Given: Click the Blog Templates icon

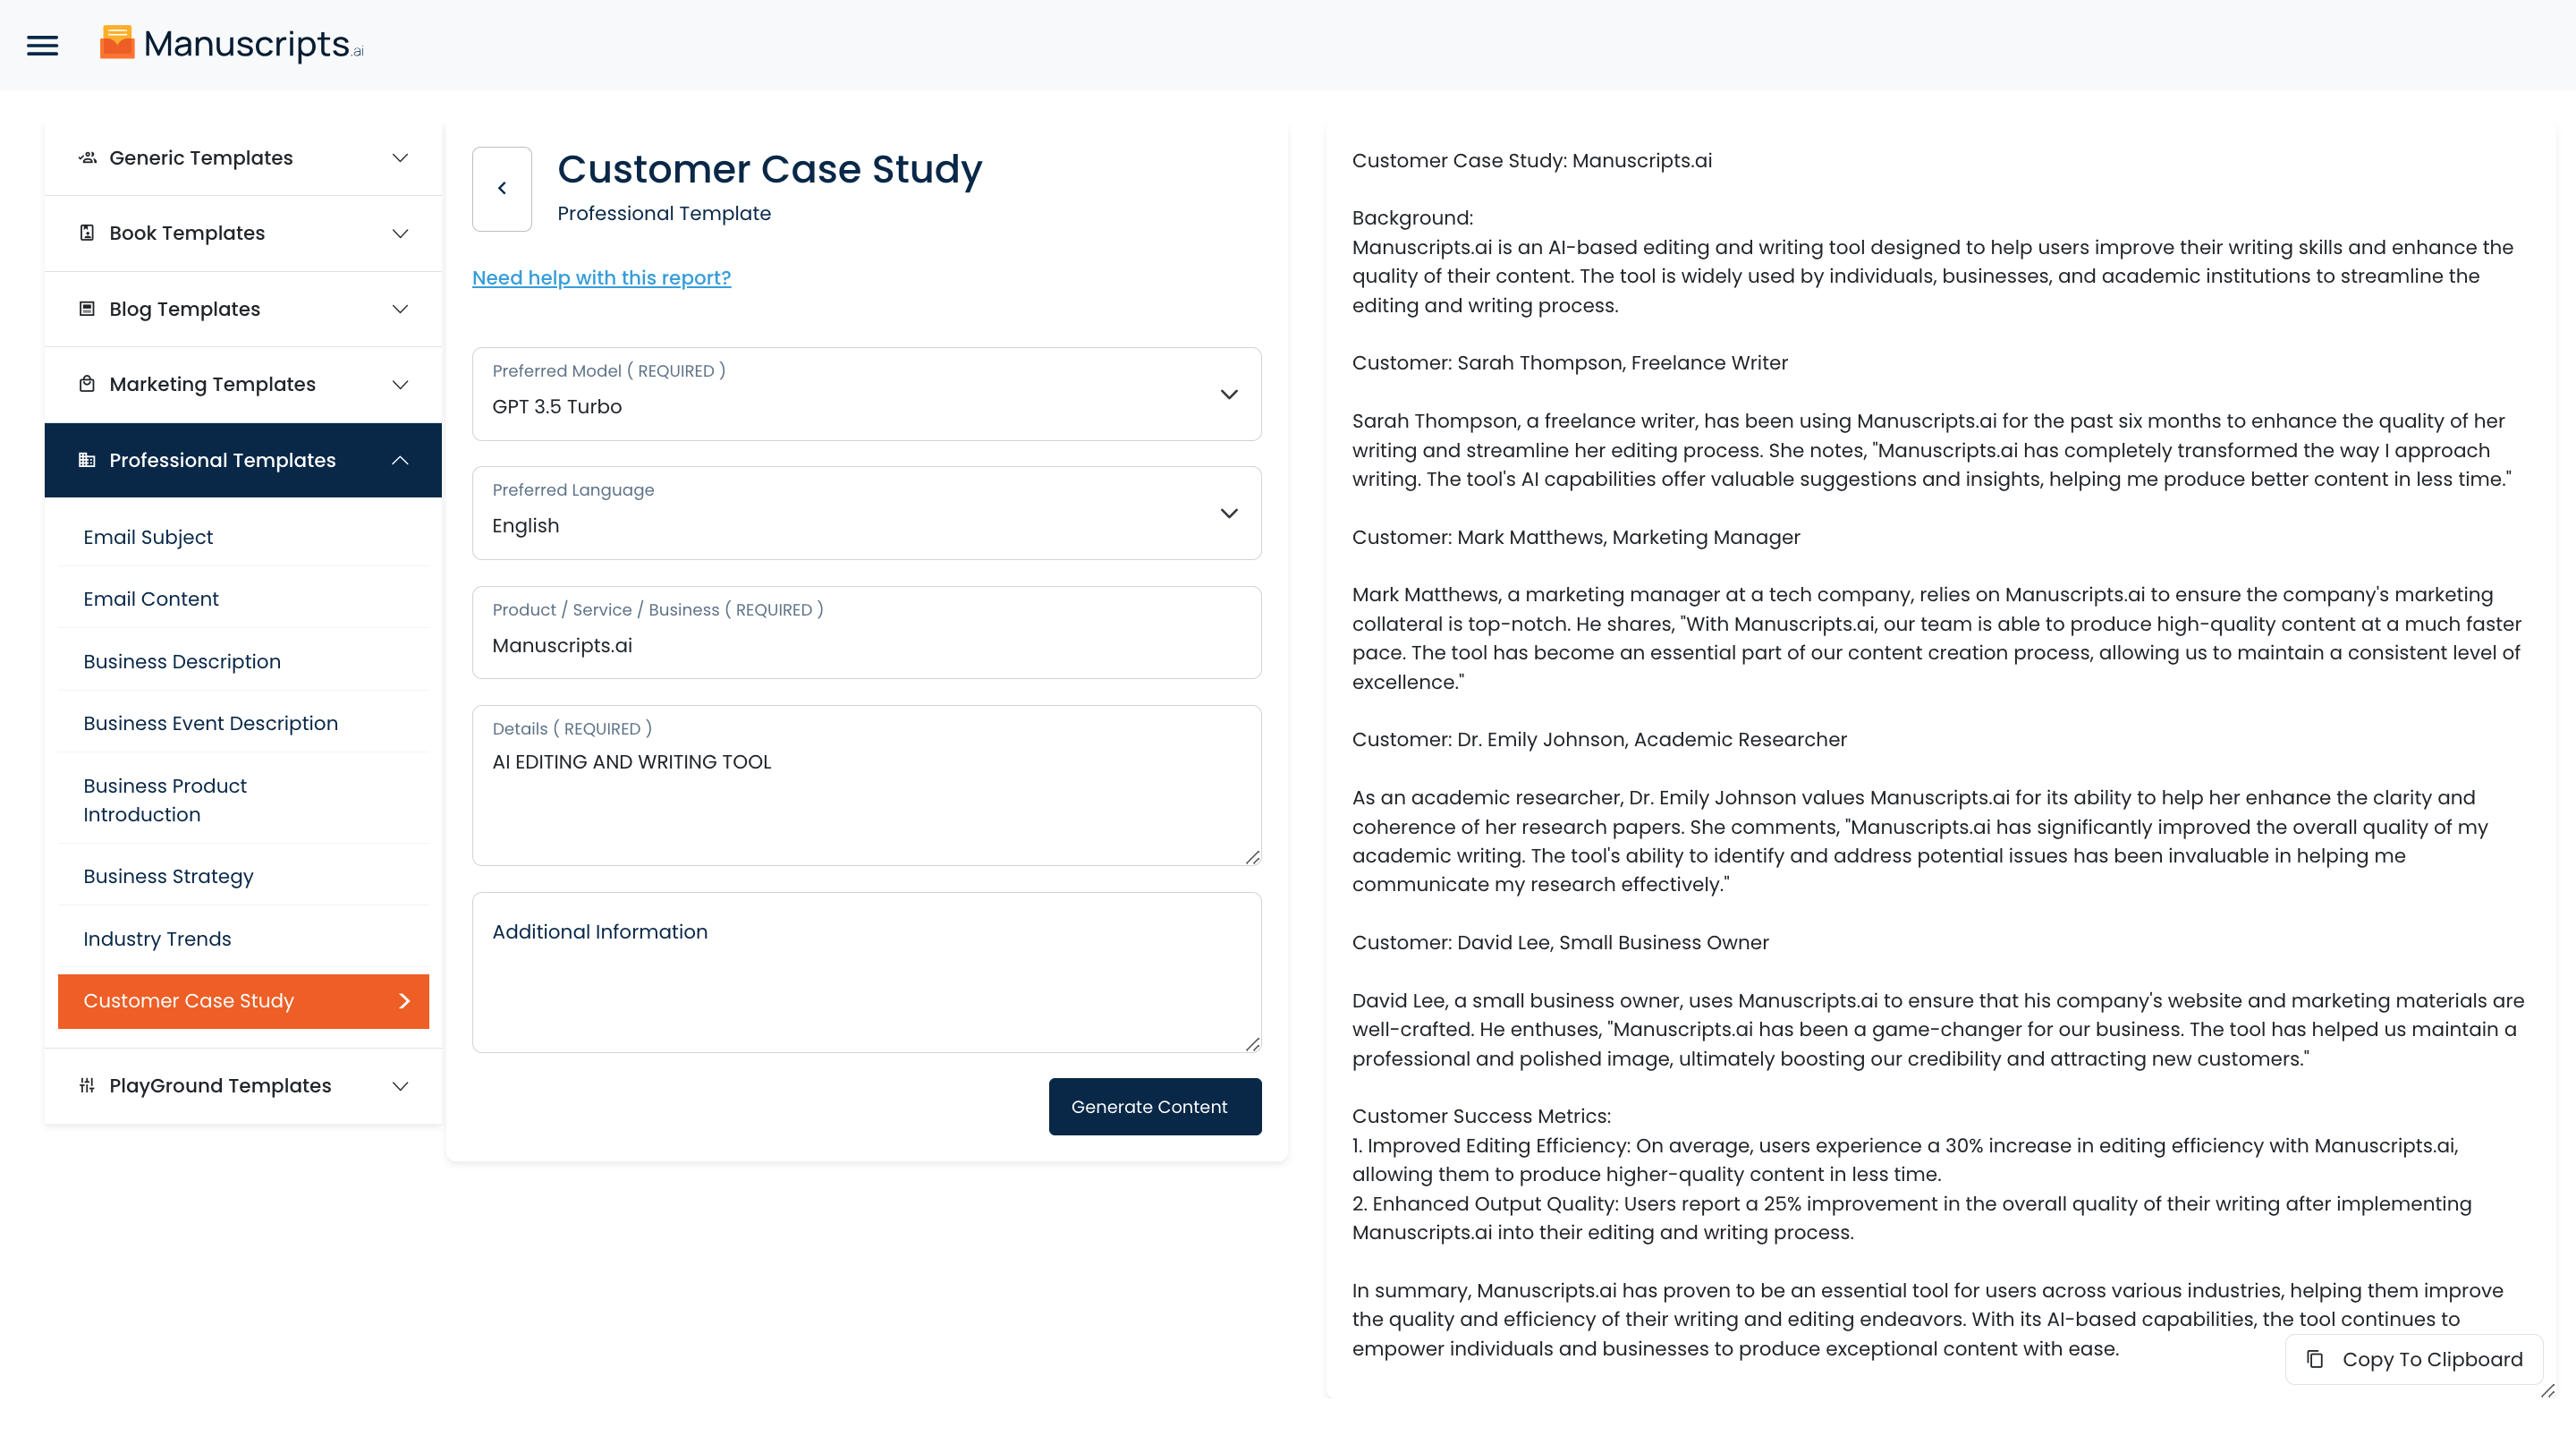Looking at the screenshot, I should [87, 309].
